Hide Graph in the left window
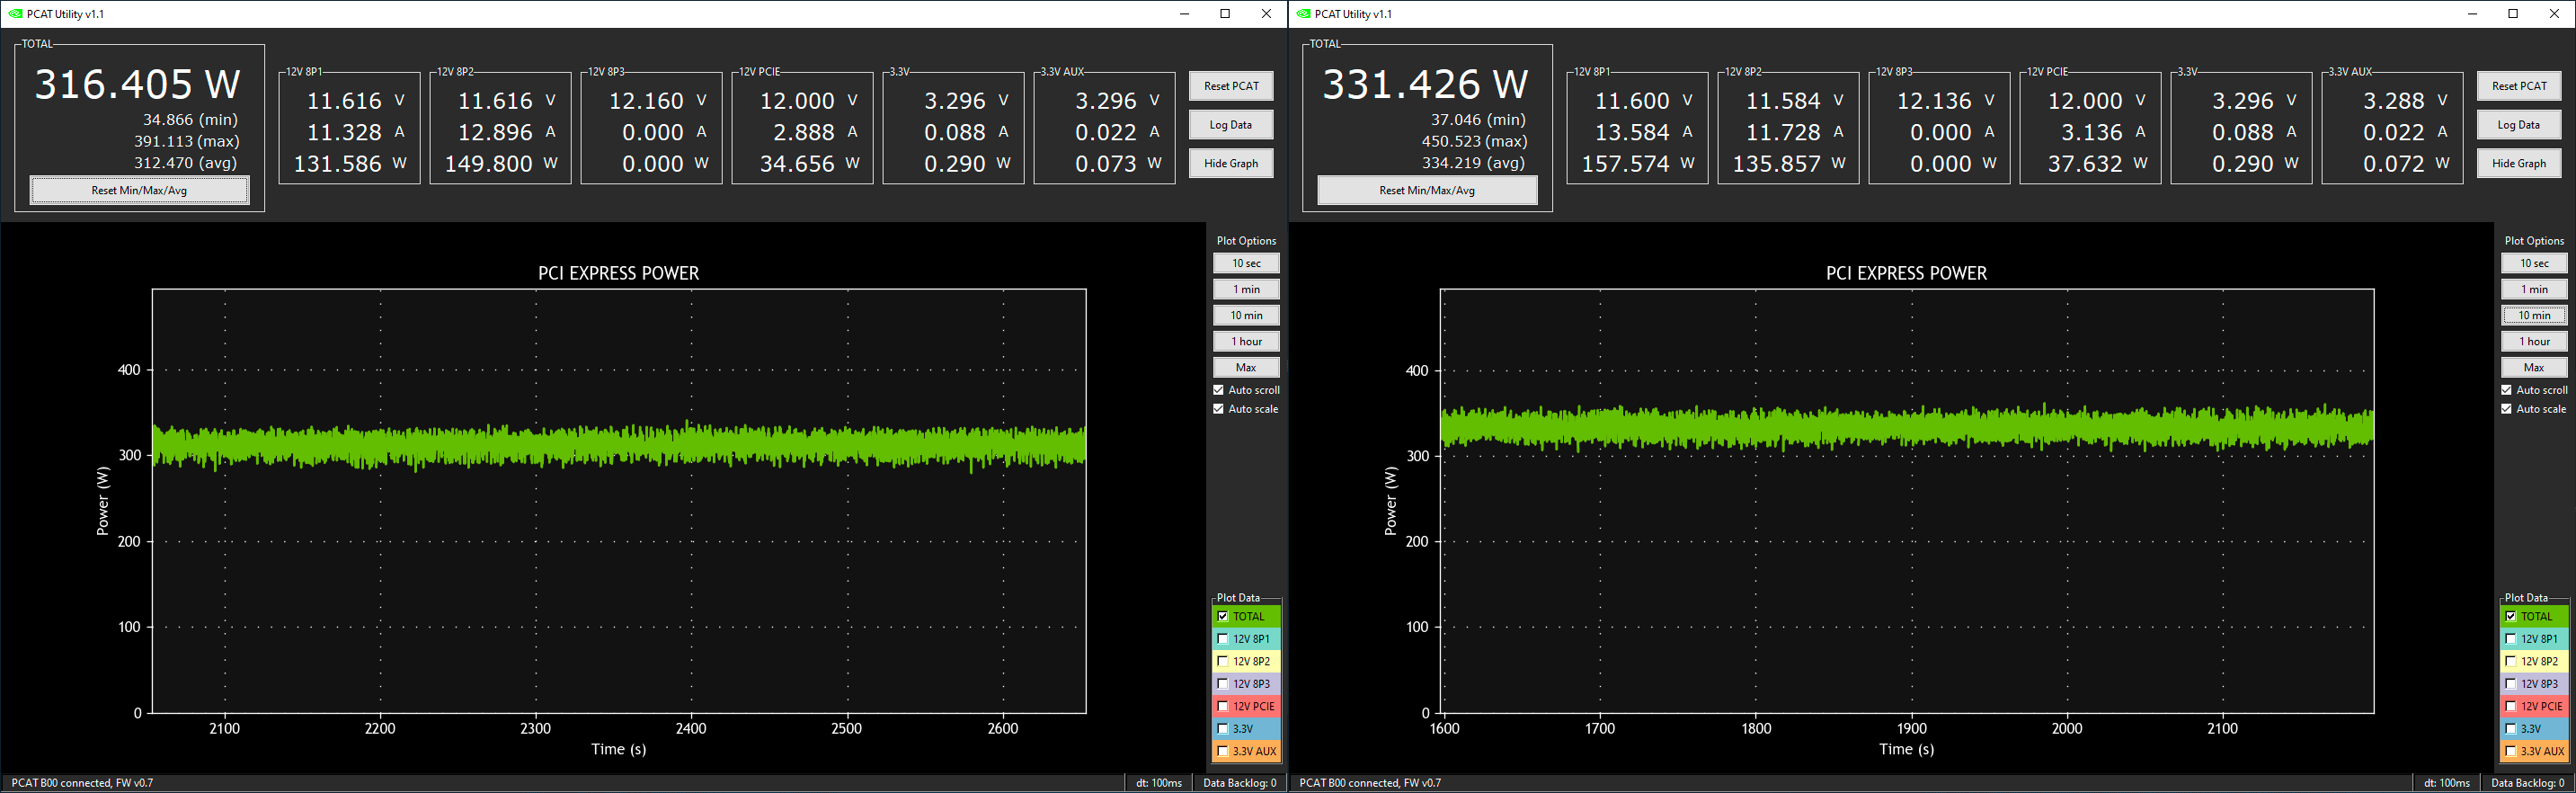The height and width of the screenshot is (793, 2576). coord(1231,163)
